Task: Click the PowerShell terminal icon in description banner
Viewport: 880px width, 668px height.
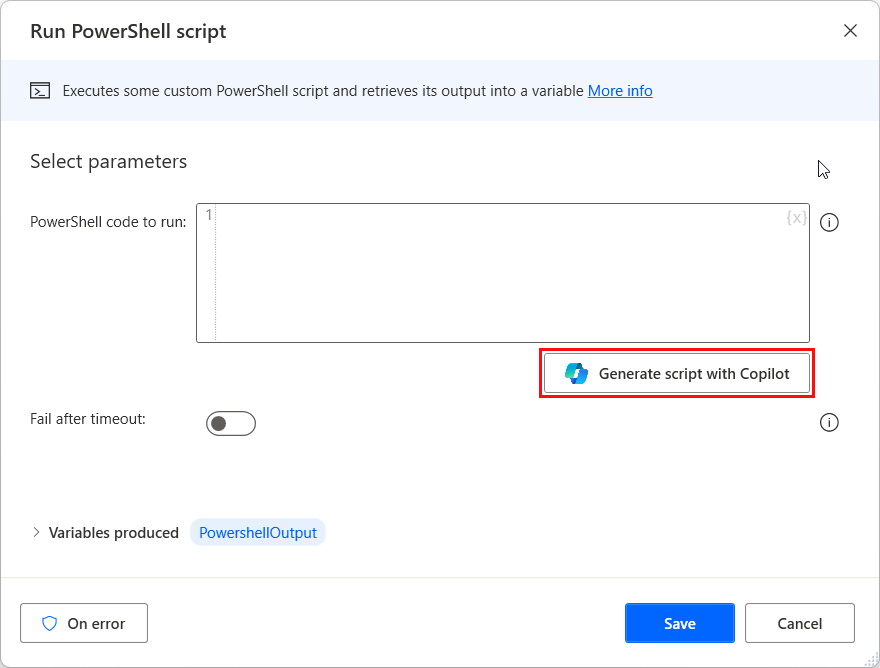Action: coord(40,90)
